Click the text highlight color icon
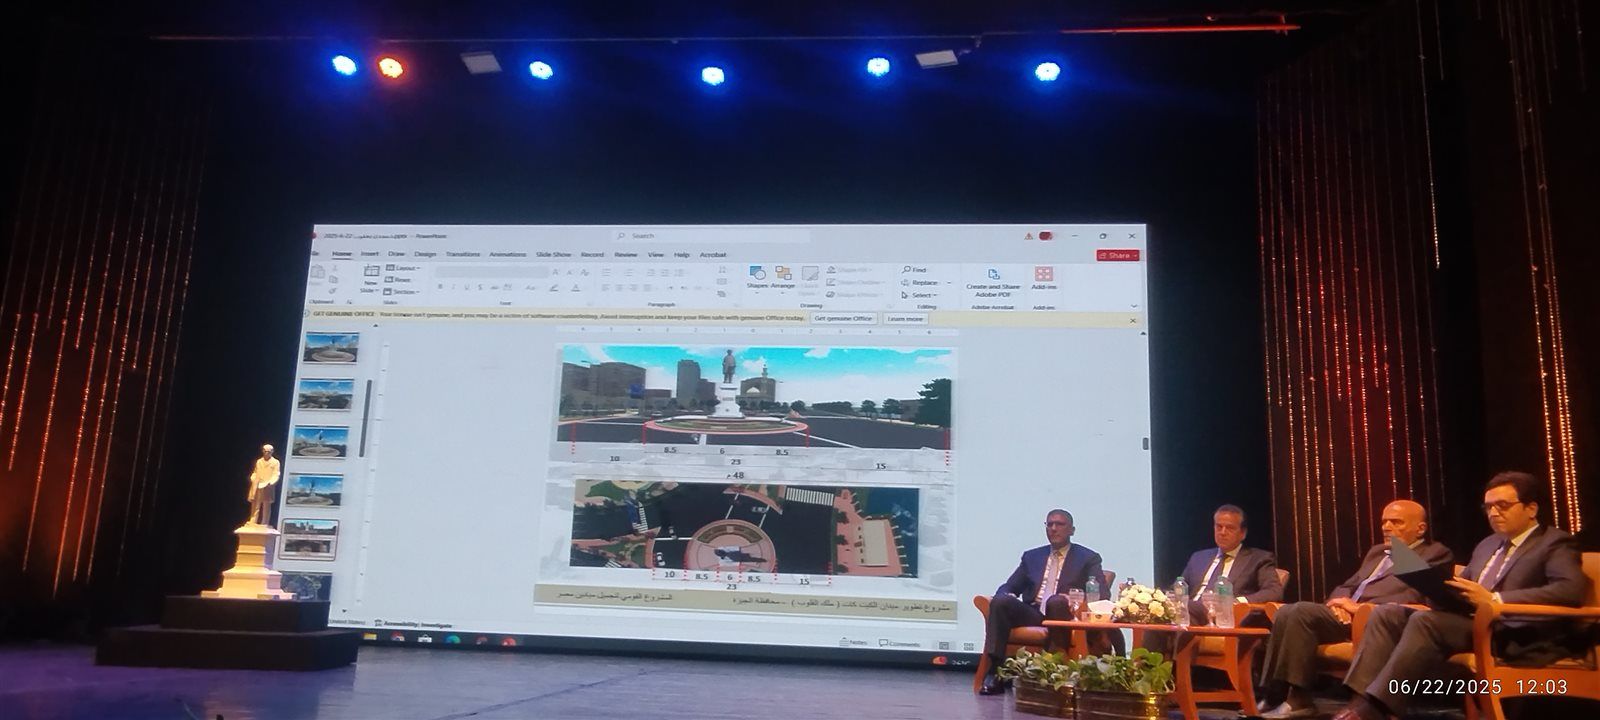Screen dimensions: 1600x720 553,288
